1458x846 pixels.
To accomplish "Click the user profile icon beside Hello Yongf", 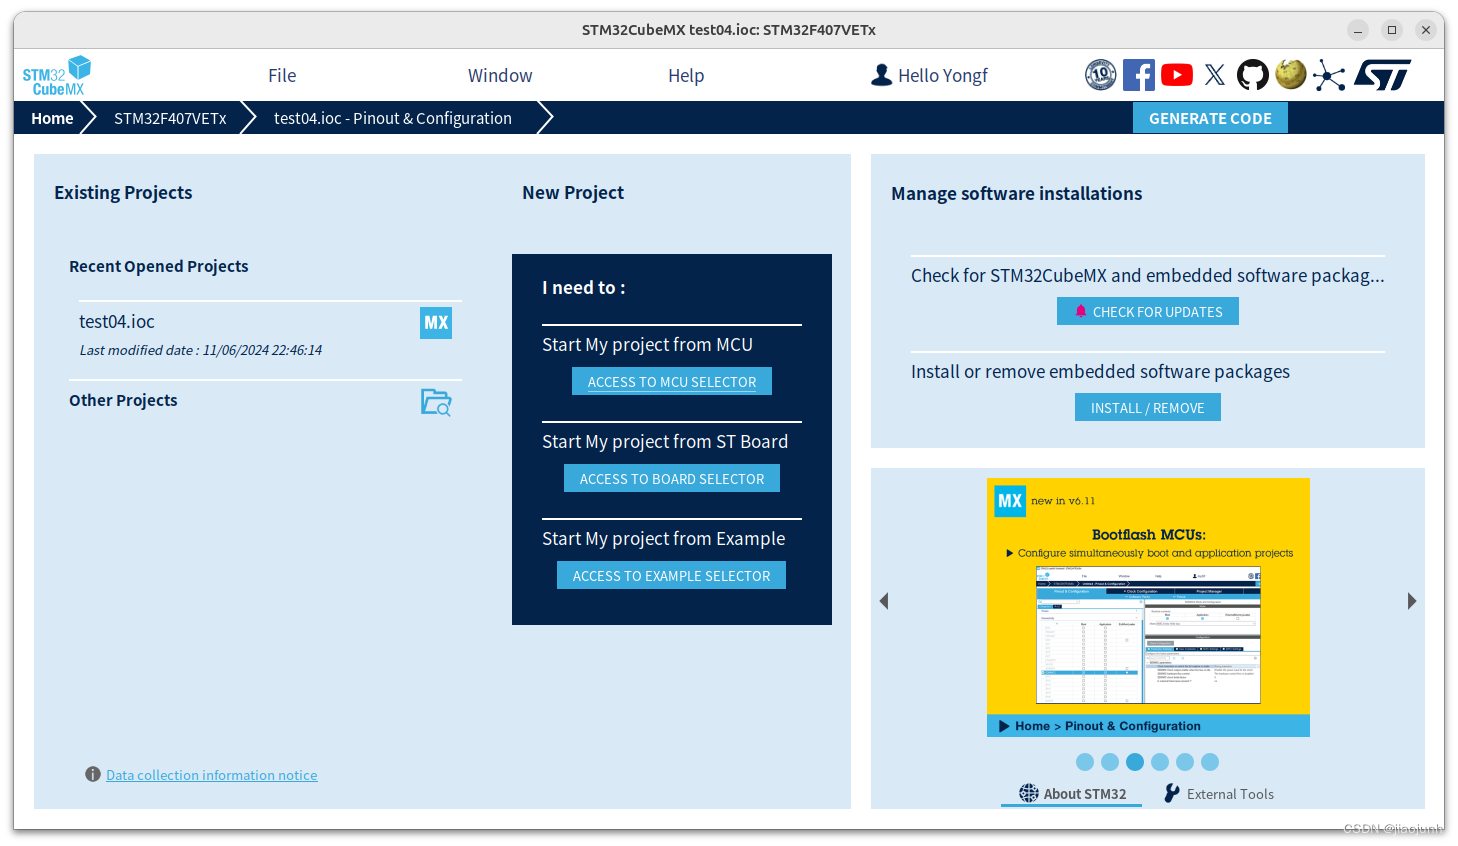I will click(x=881, y=75).
